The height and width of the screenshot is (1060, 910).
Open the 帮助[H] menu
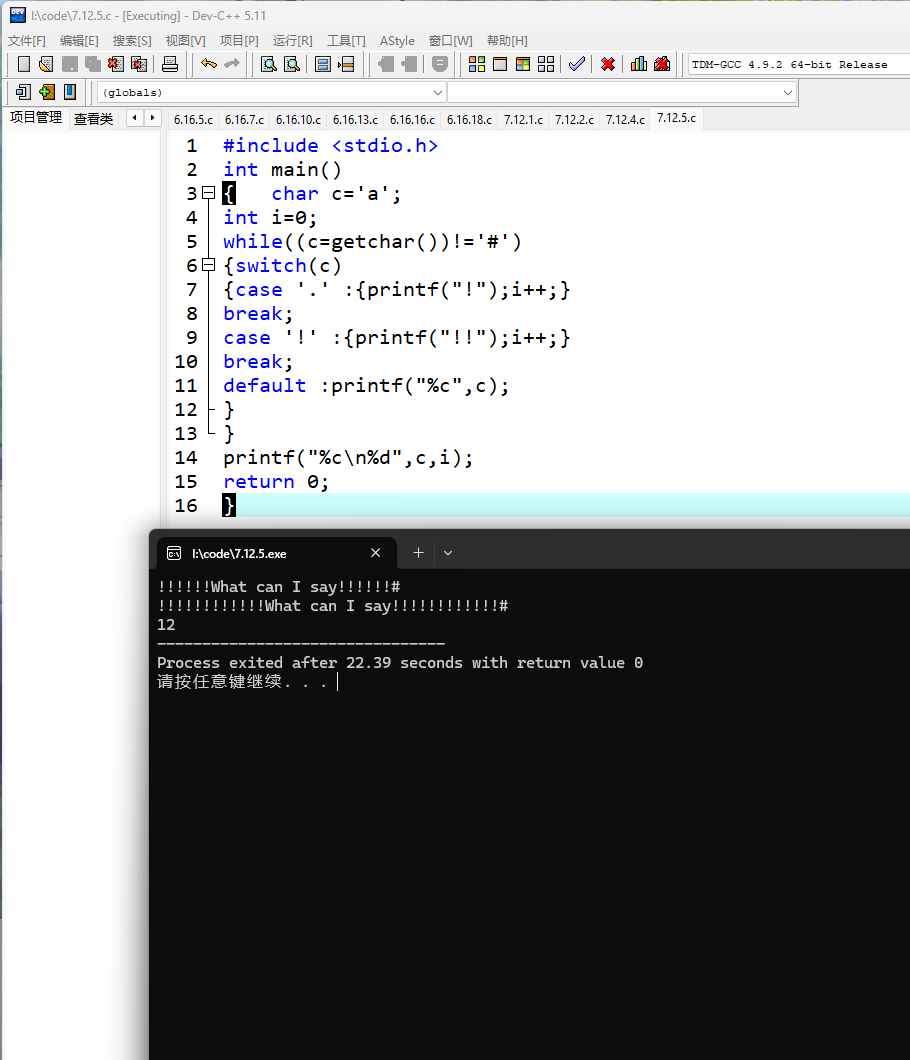tap(507, 41)
